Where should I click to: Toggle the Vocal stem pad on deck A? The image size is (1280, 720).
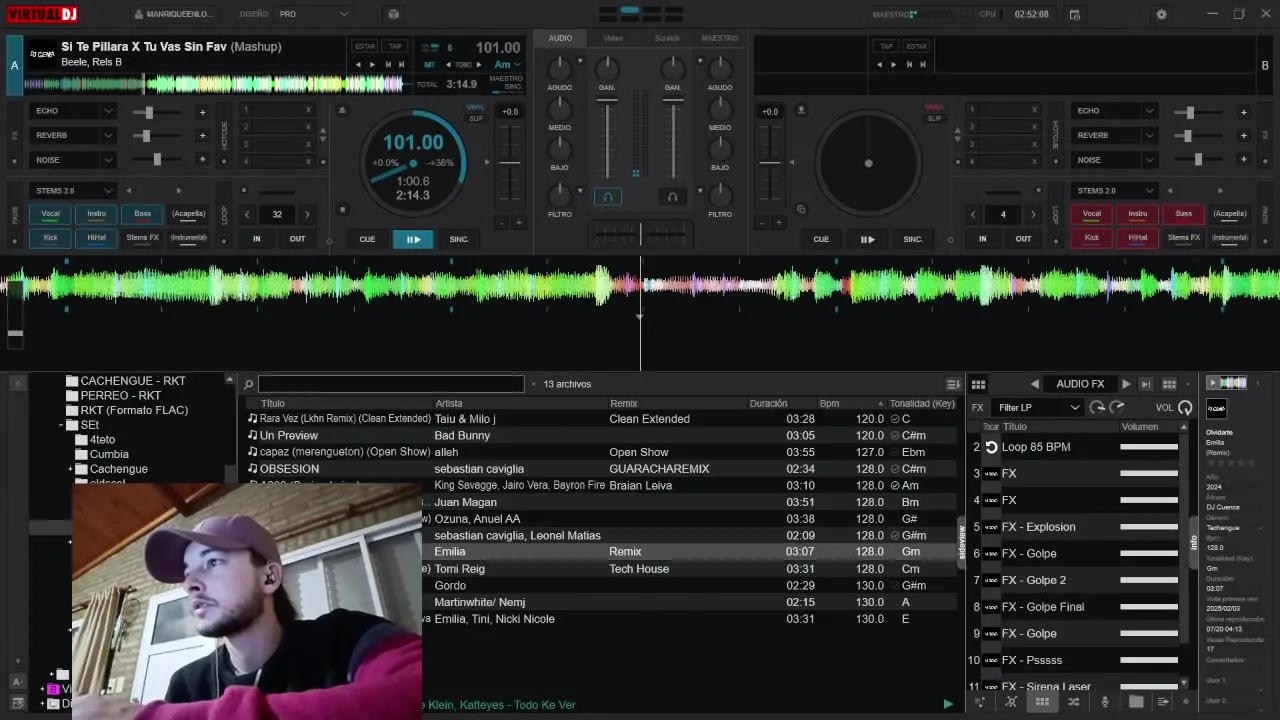pos(50,214)
